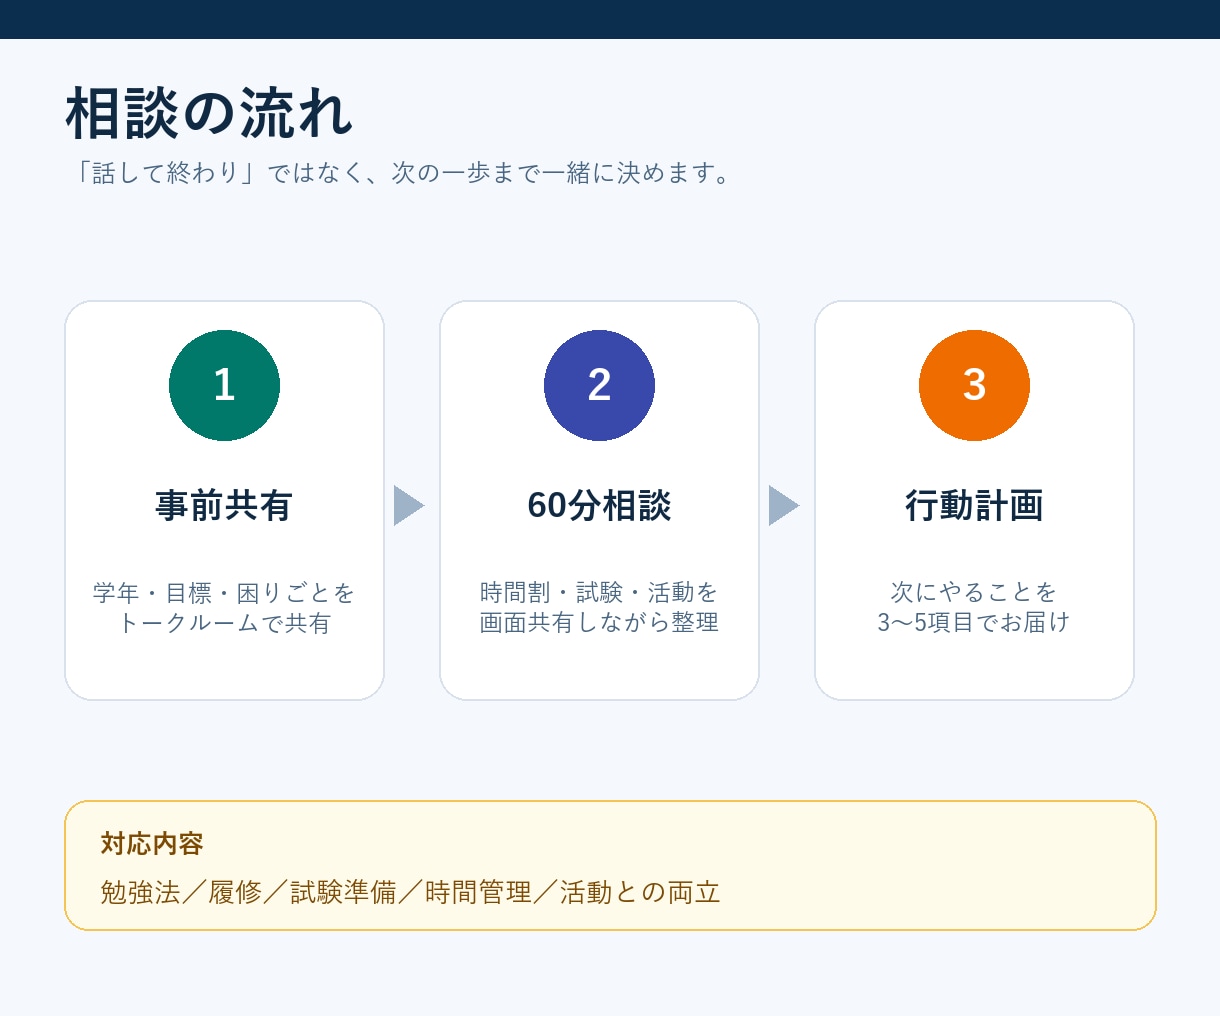Click the orange circle numbered 3
Image resolution: width=1220 pixels, height=1016 pixels.
(x=974, y=385)
